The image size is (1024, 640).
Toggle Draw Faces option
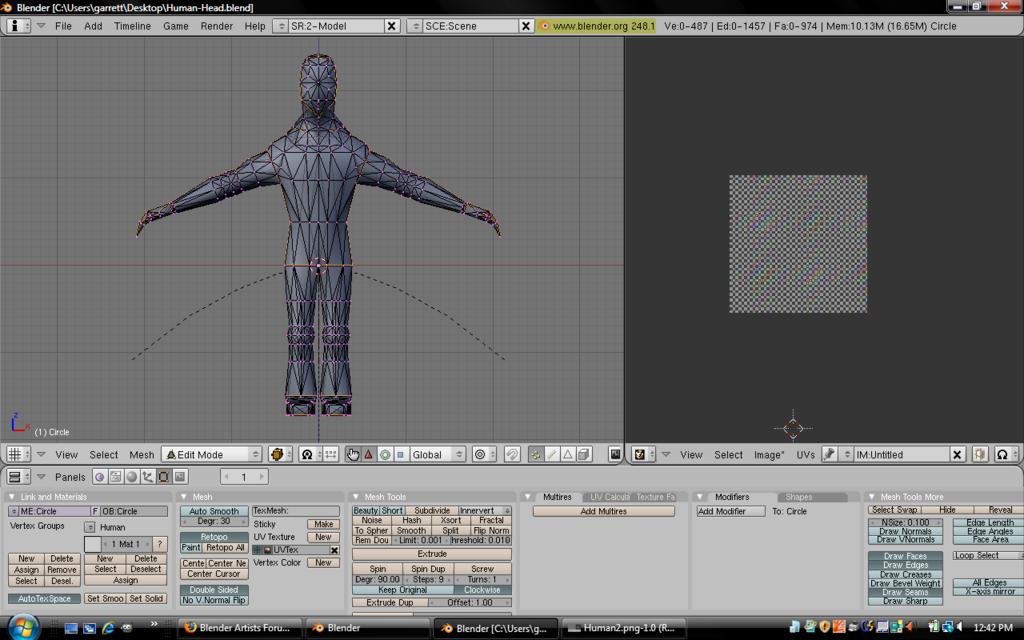click(x=904, y=556)
